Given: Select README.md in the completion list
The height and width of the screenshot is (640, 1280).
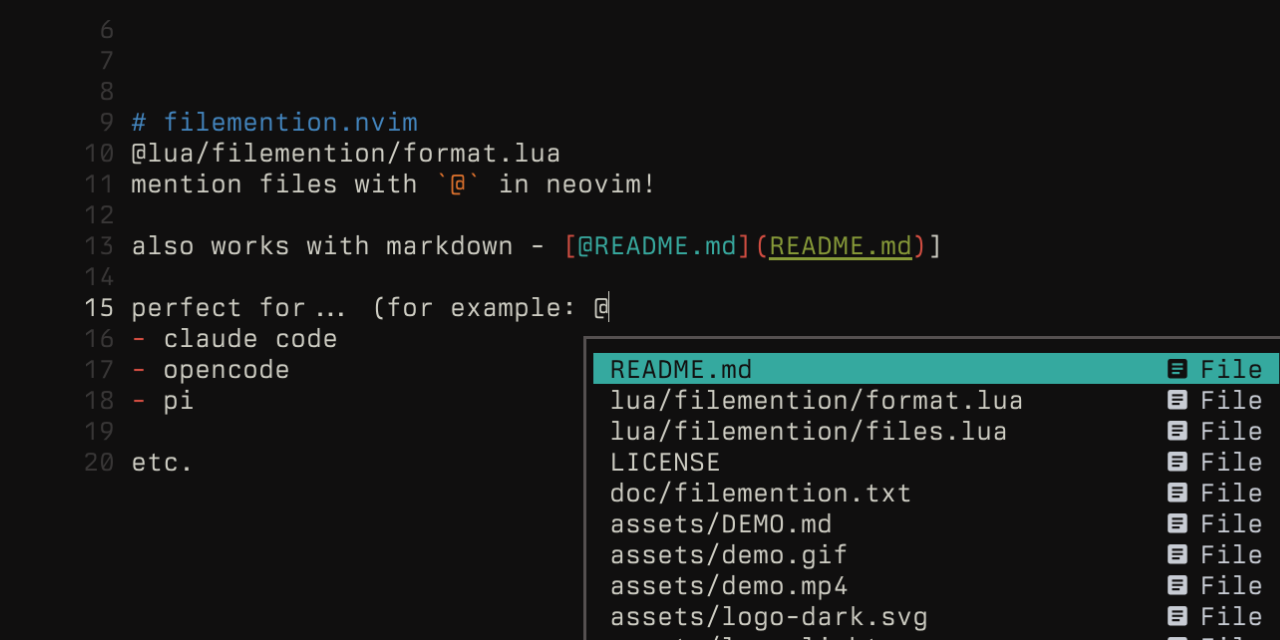Looking at the screenshot, I should [x=936, y=369].
